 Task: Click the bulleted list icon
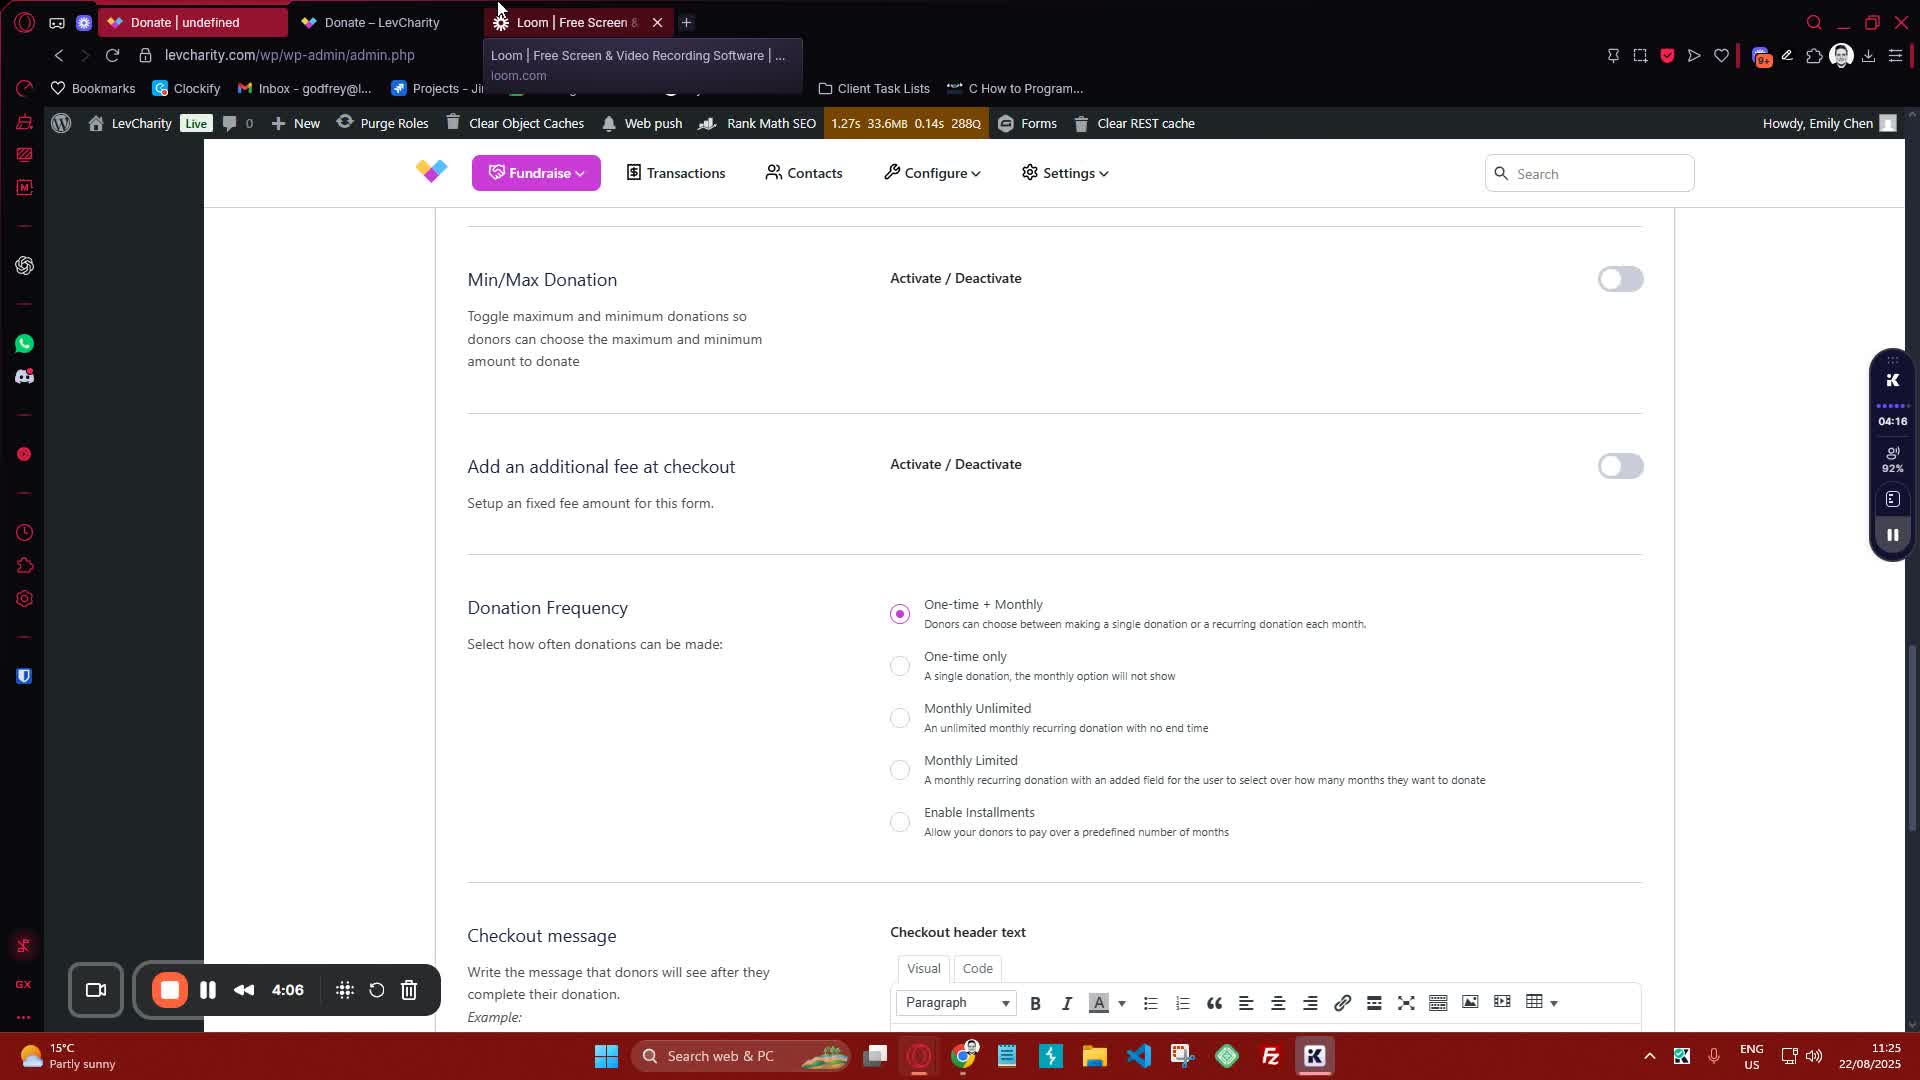[x=1150, y=1003]
